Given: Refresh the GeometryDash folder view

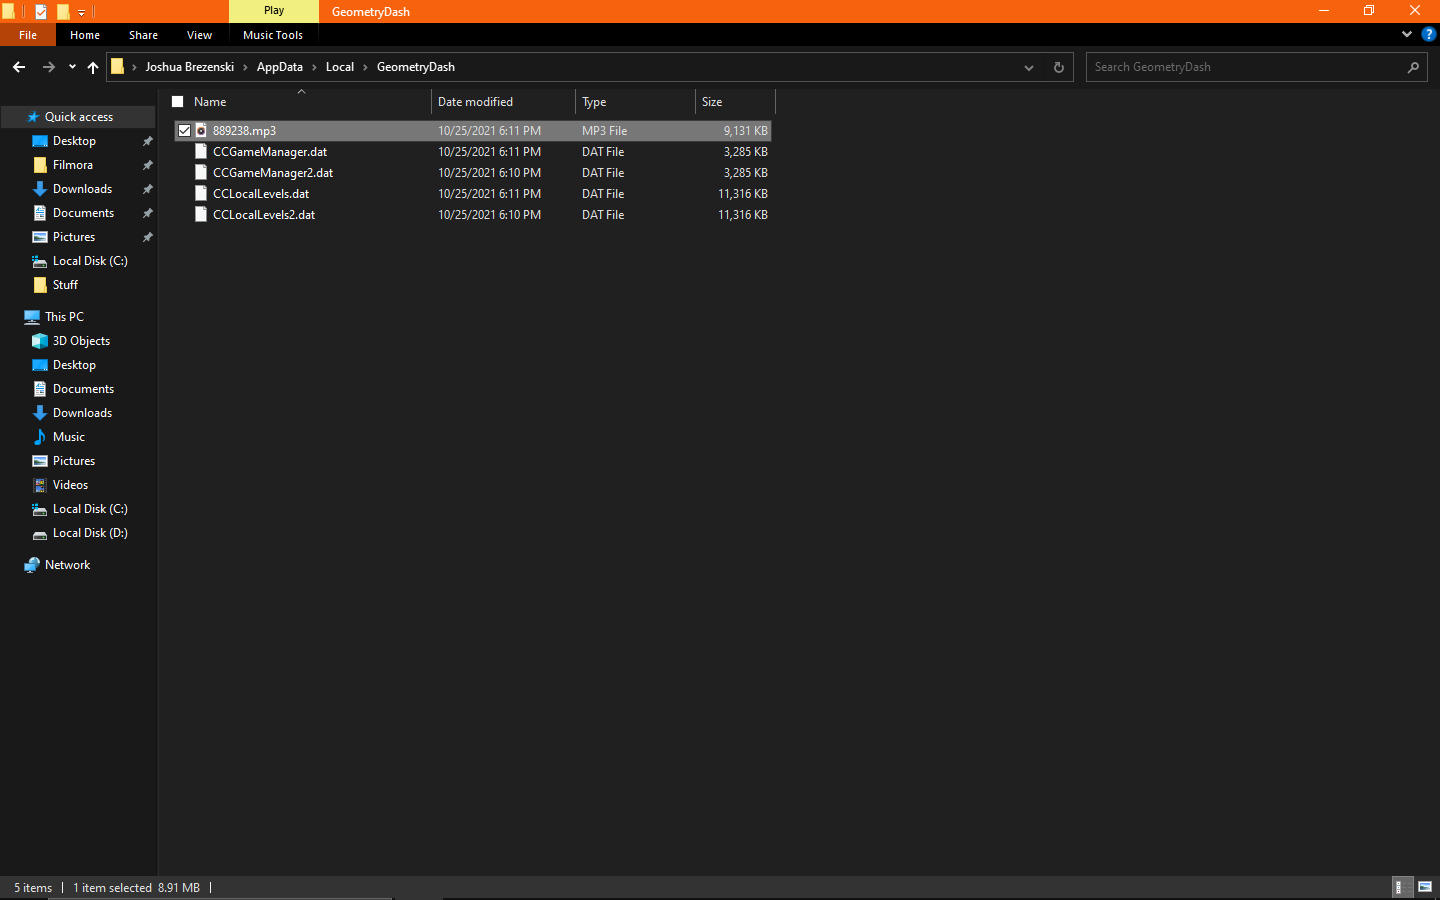Looking at the screenshot, I should tap(1059, 67).
